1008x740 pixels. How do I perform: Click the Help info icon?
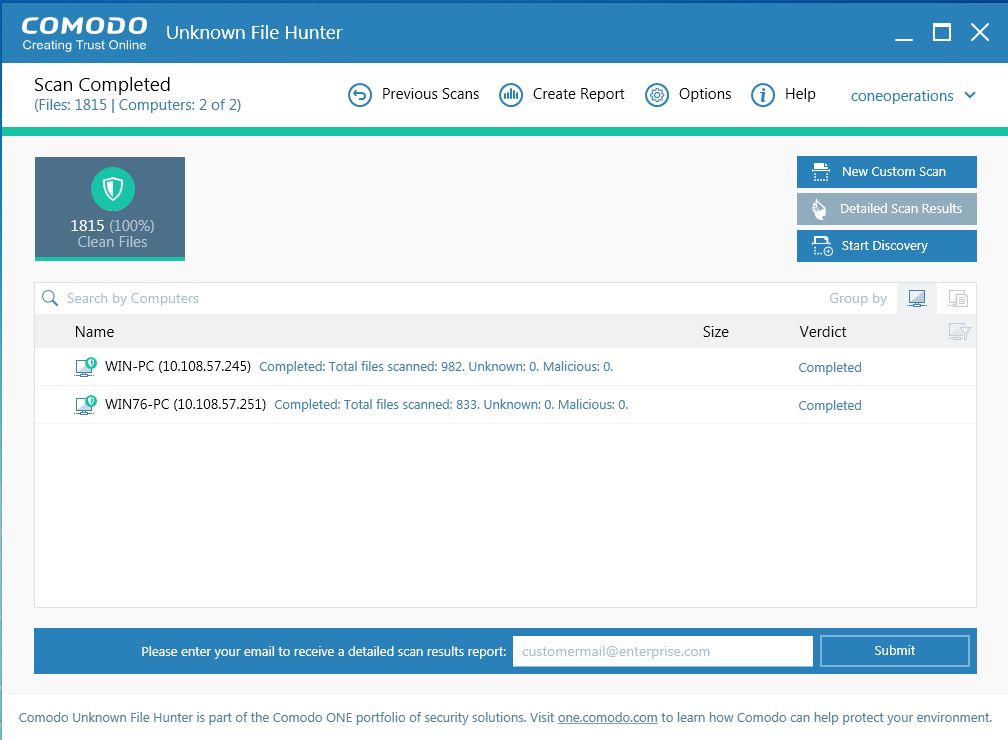(763, 95)
